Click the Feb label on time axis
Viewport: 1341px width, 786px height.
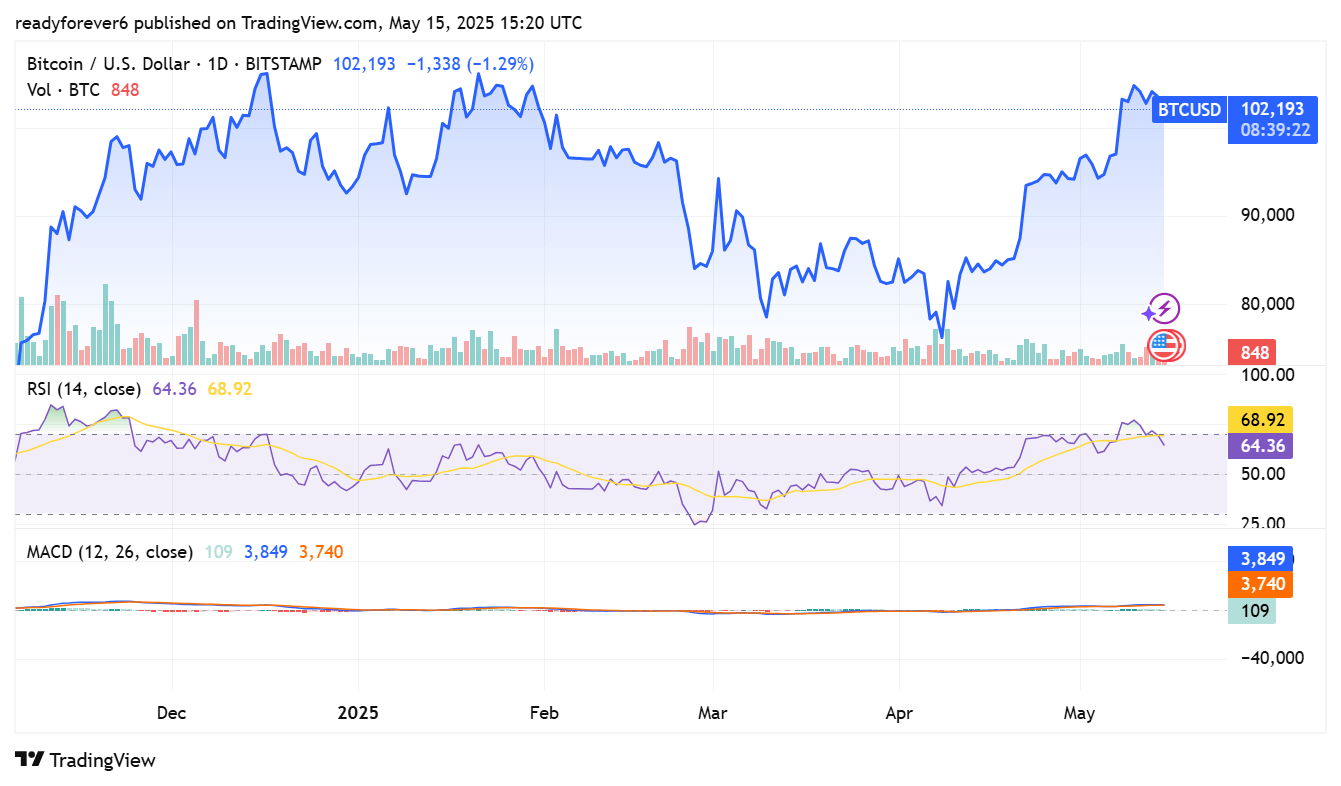point(544,713)
